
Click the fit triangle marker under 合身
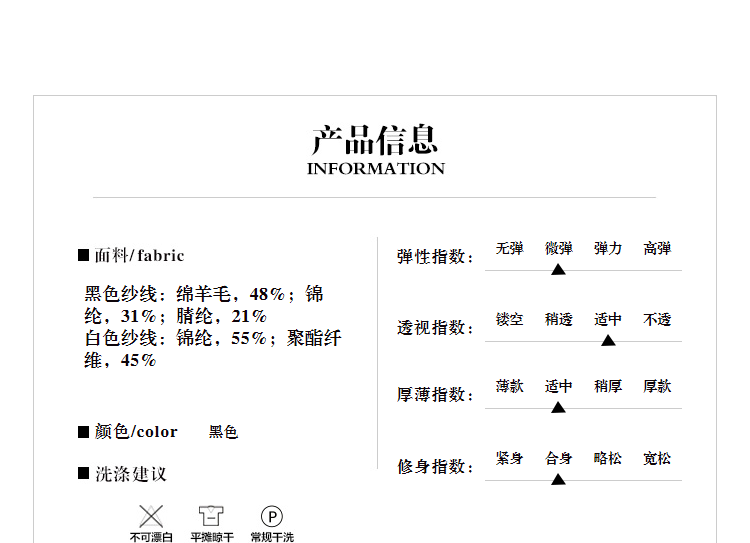click(x=558, y=479)
